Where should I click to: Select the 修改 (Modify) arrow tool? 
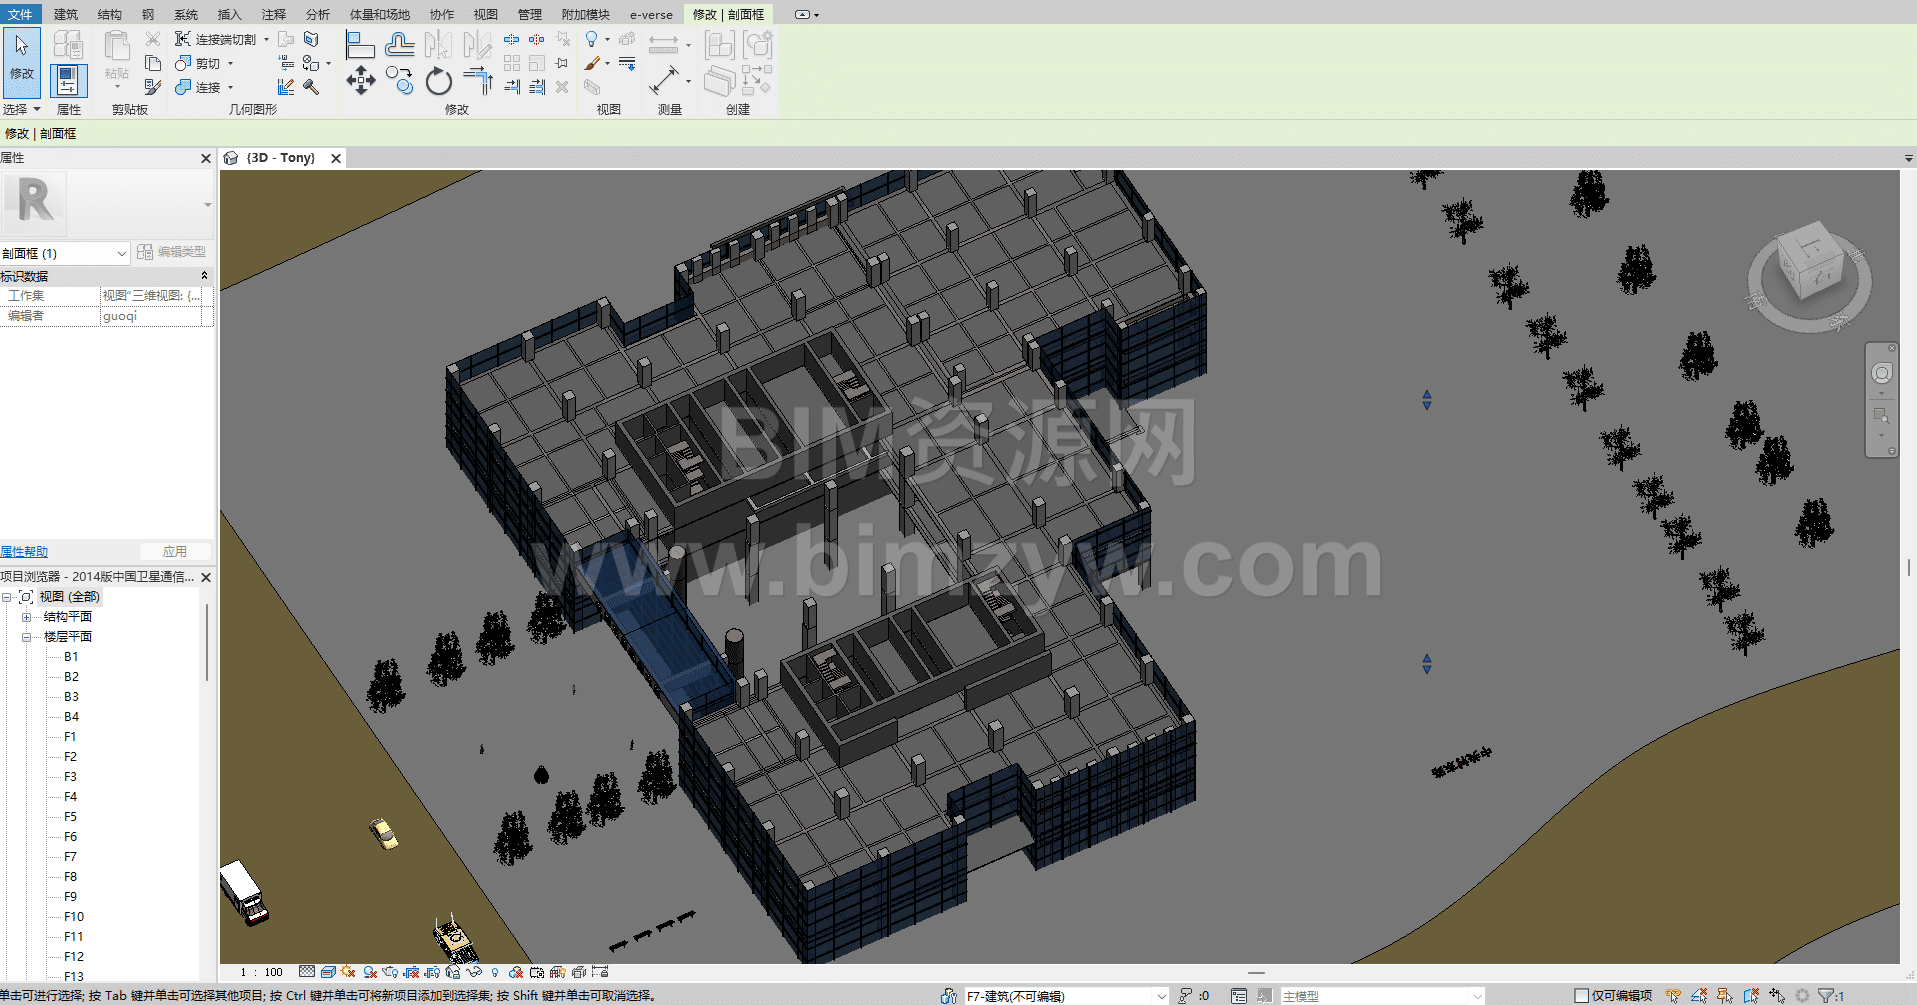tap(21, 62)
